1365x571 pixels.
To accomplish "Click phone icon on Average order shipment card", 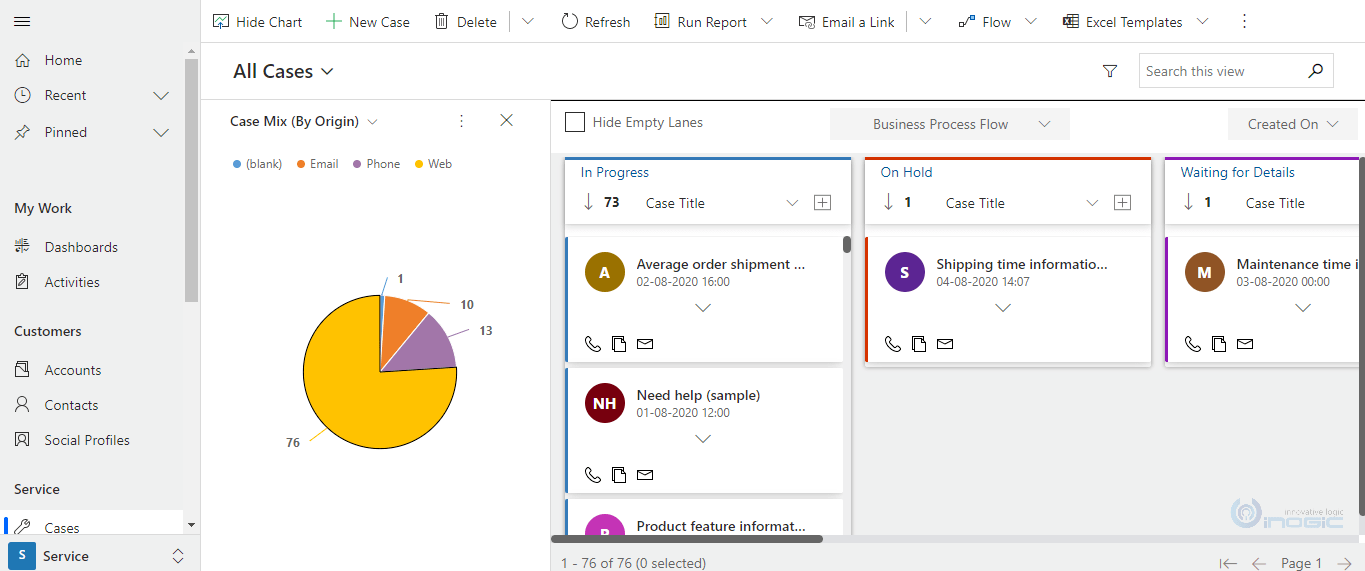I will [x=593, y=344].
